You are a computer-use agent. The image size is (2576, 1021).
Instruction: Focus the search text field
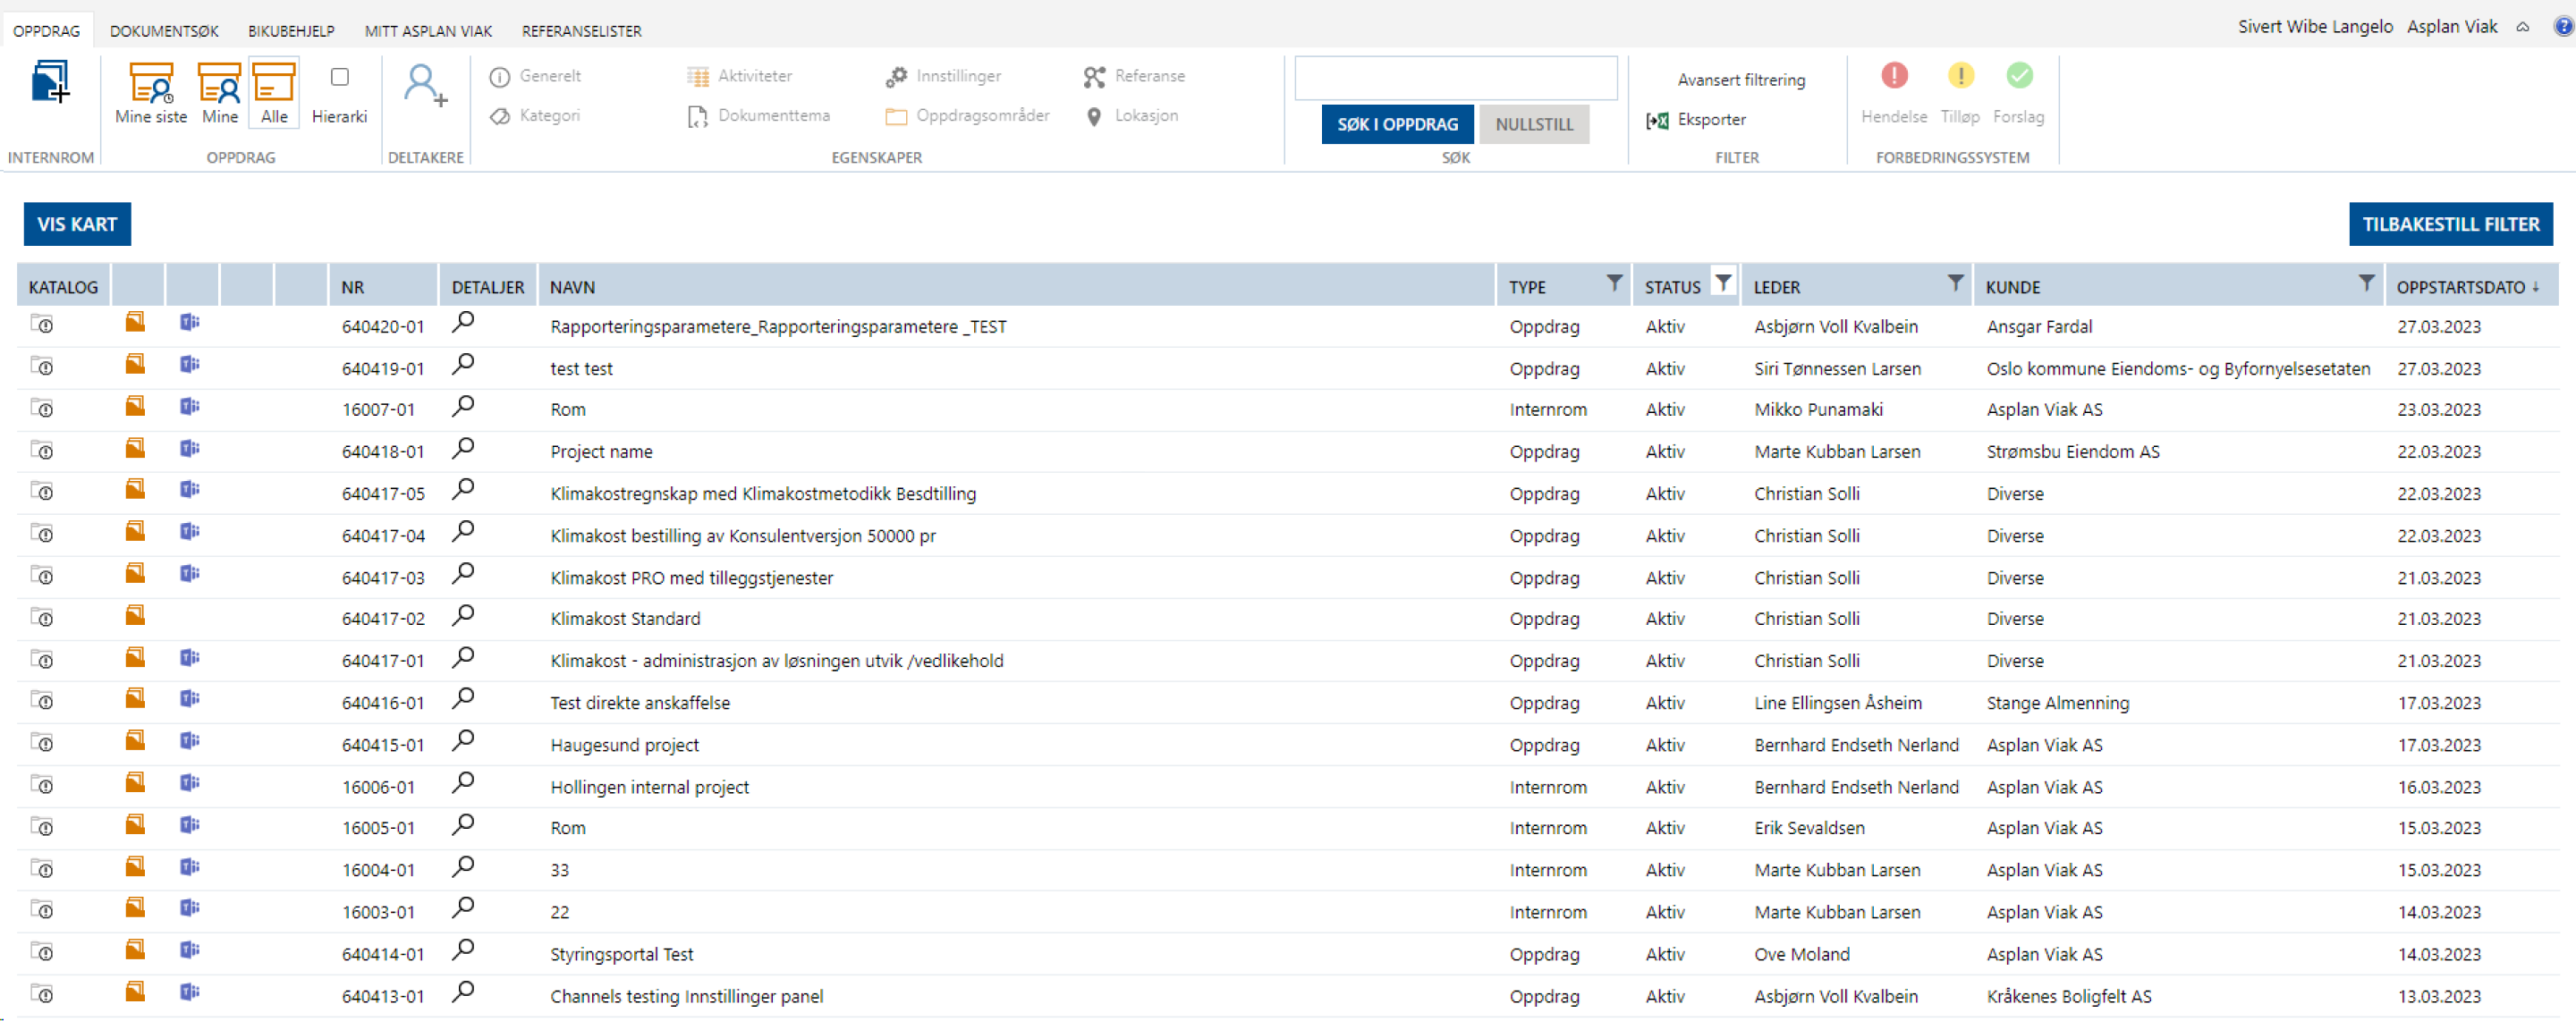click(1455, 78)
